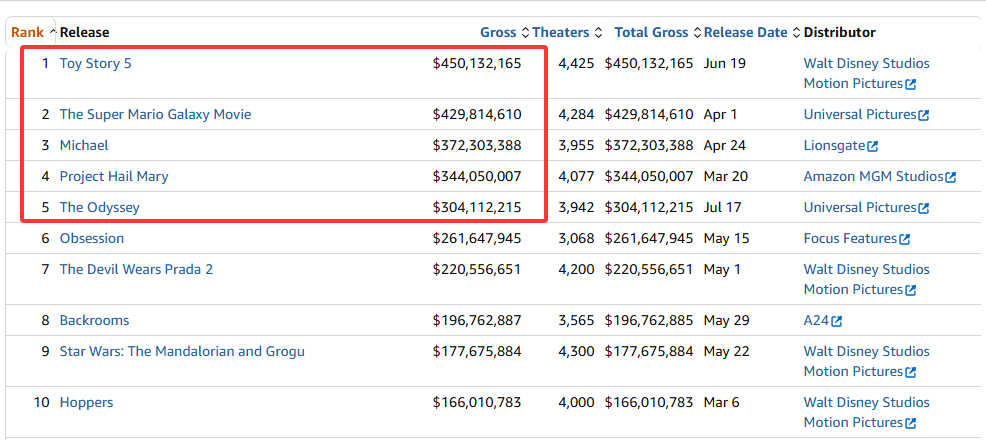This screenshot has height=440, width=986.
Task: Select theater count 4,000
Action: point(576,402)
